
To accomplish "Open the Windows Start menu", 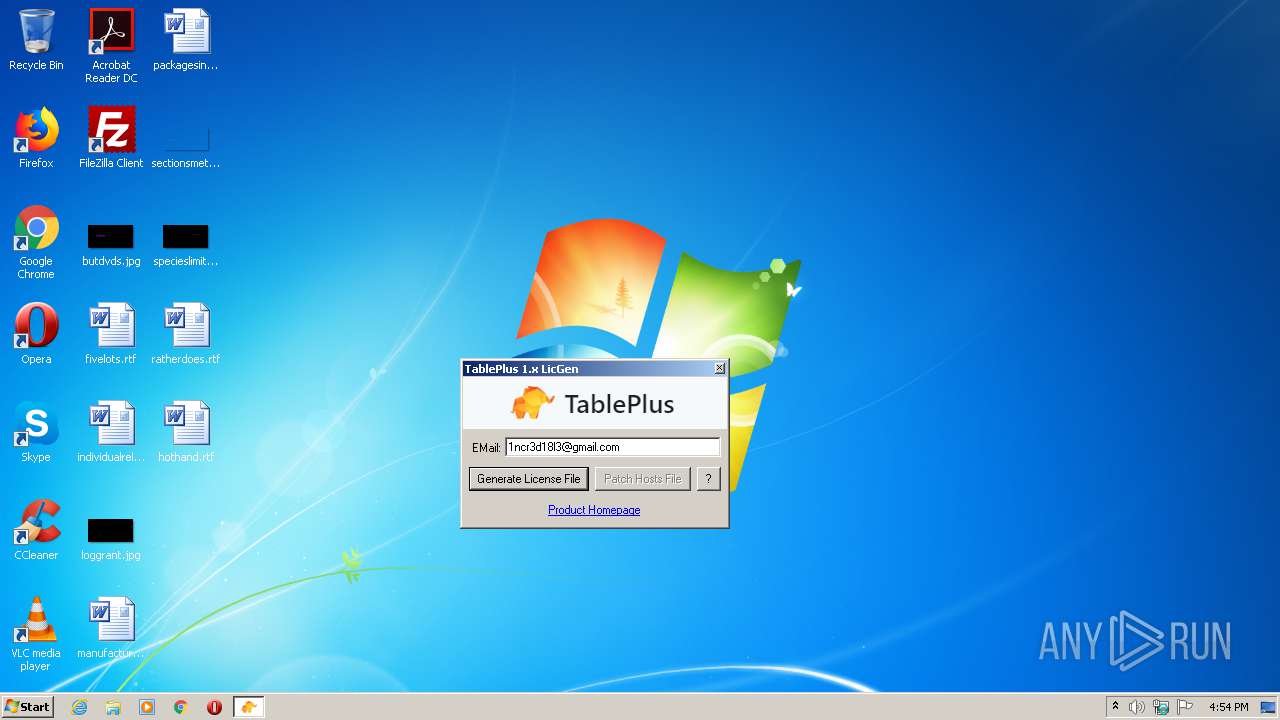I will pyautogui.click(x=28, y=707).
